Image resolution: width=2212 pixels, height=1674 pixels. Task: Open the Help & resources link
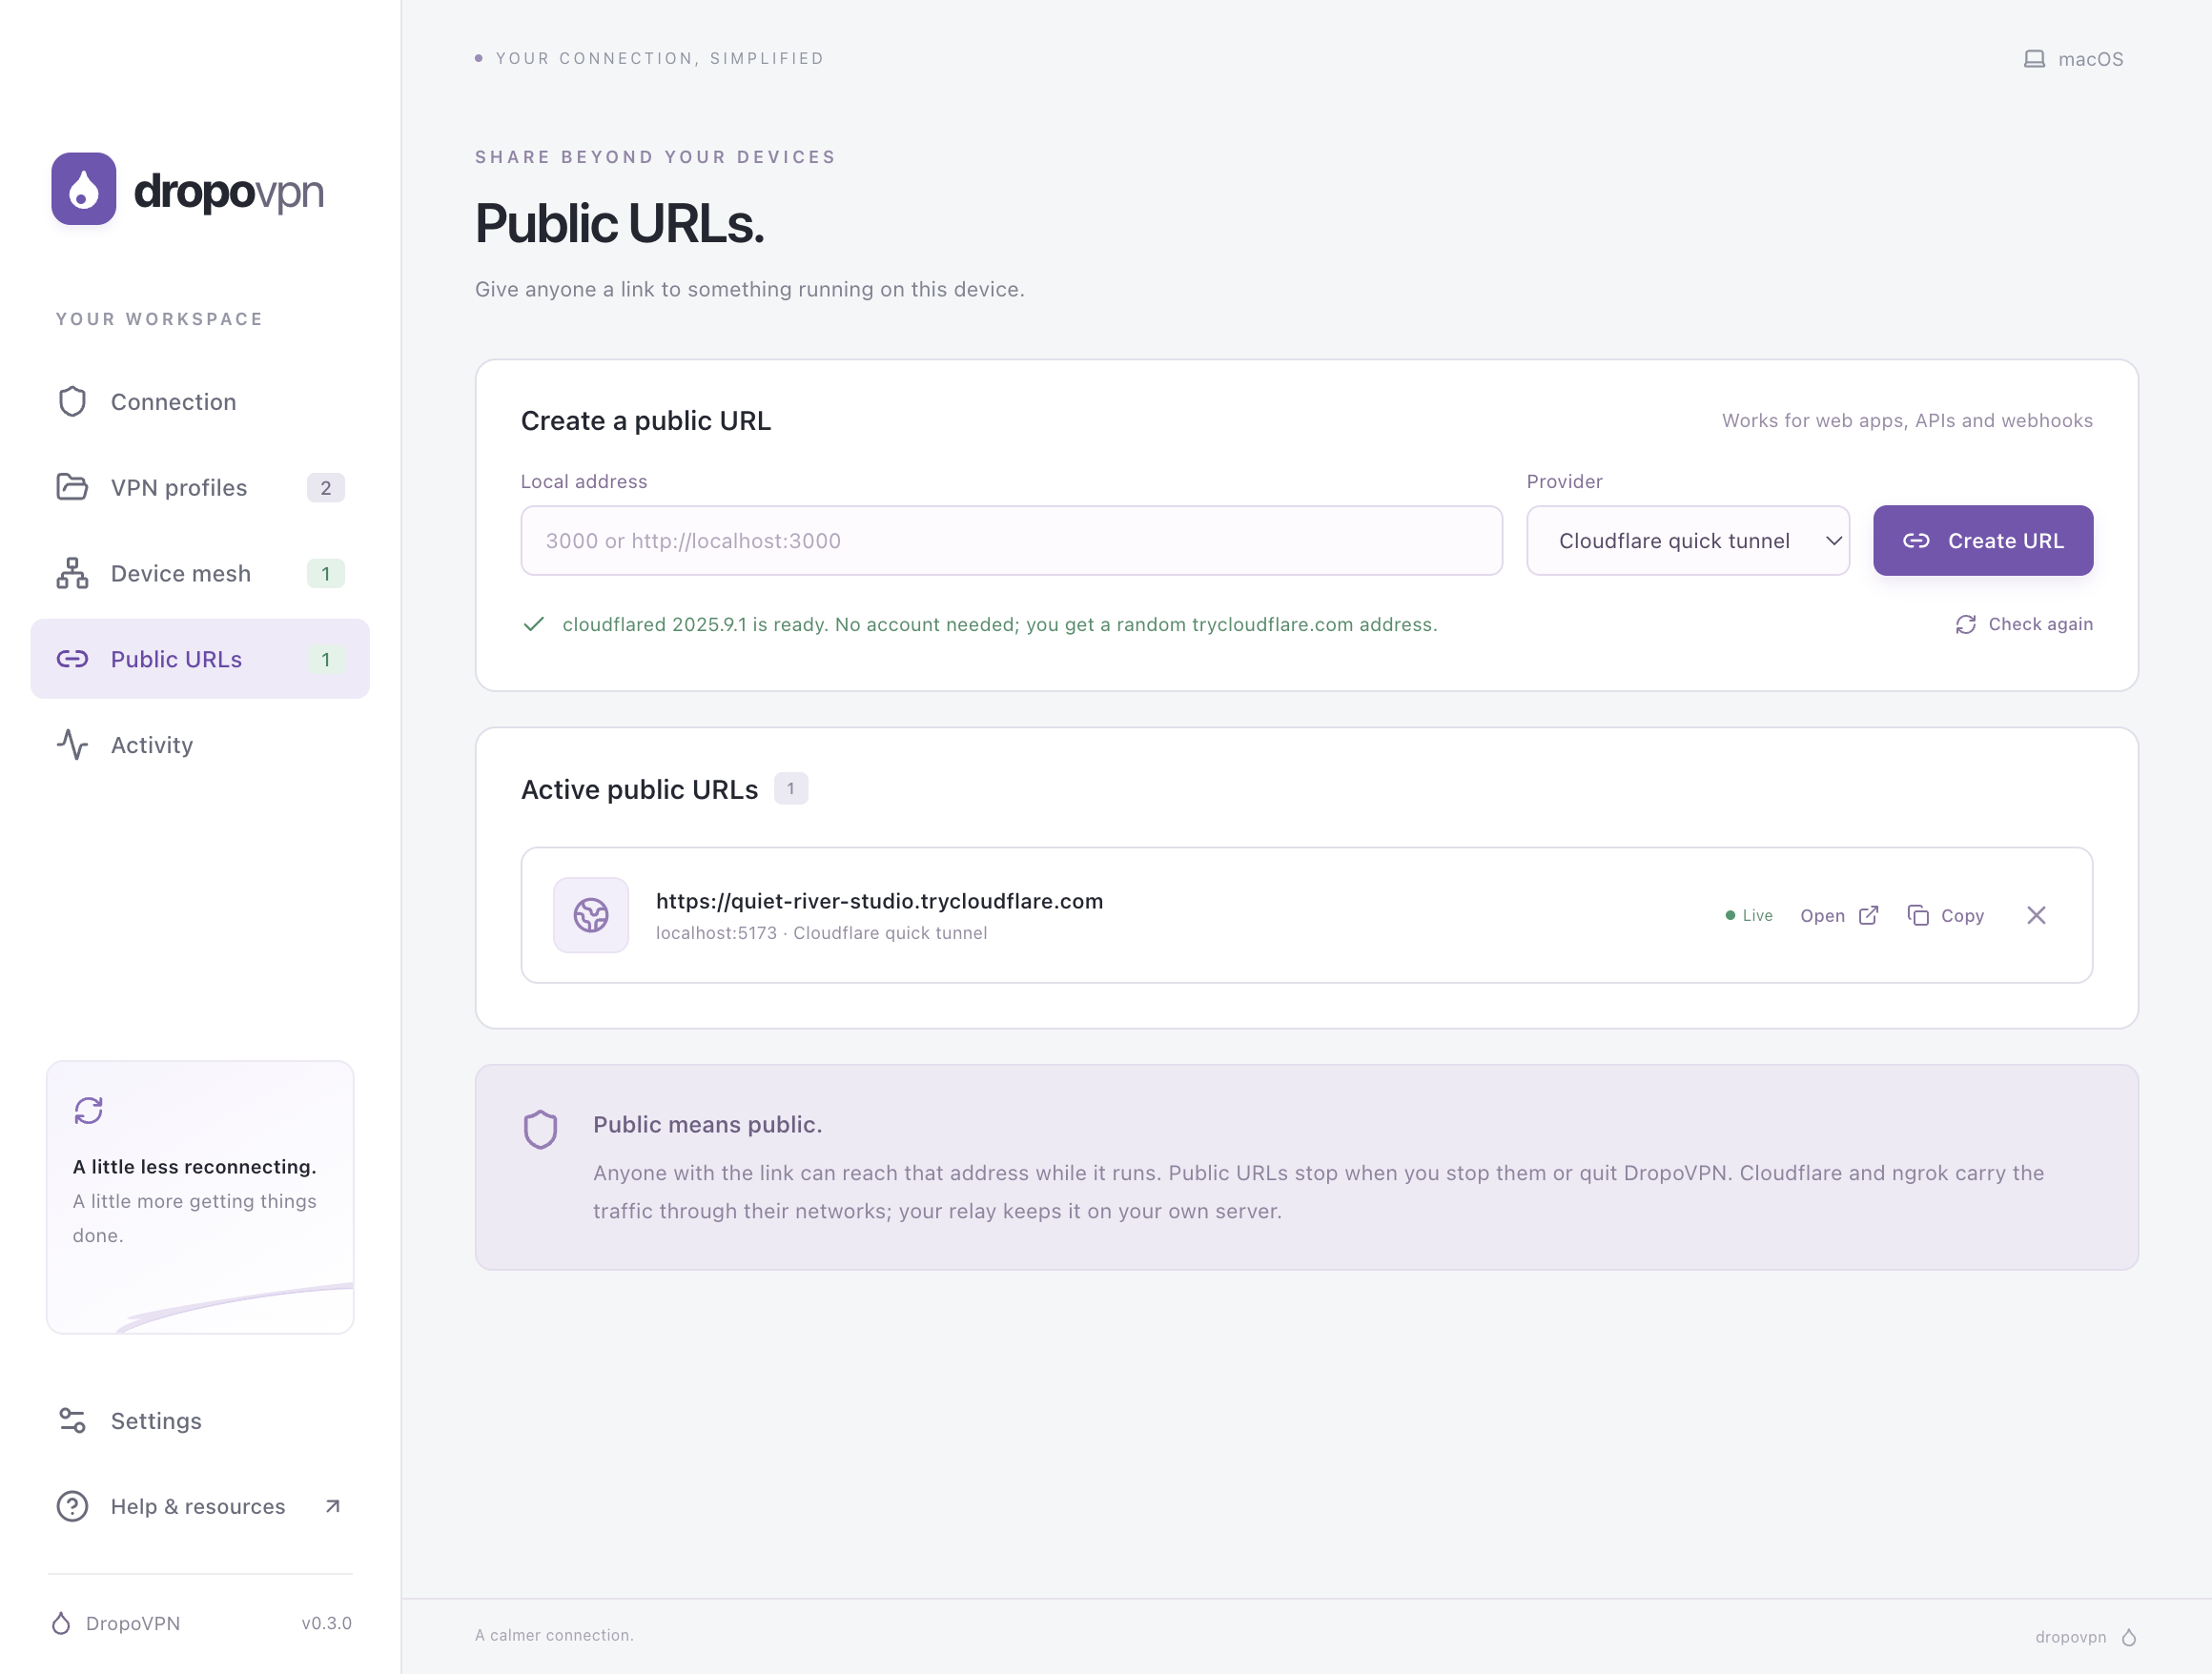200,1506
